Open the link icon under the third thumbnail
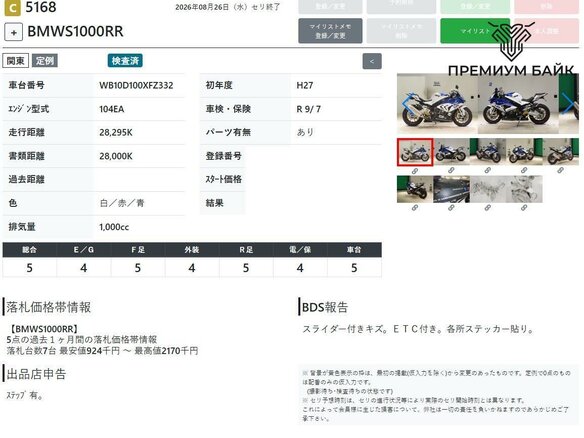The height and width of the screenshot is (438, 584). pos(488,170)
